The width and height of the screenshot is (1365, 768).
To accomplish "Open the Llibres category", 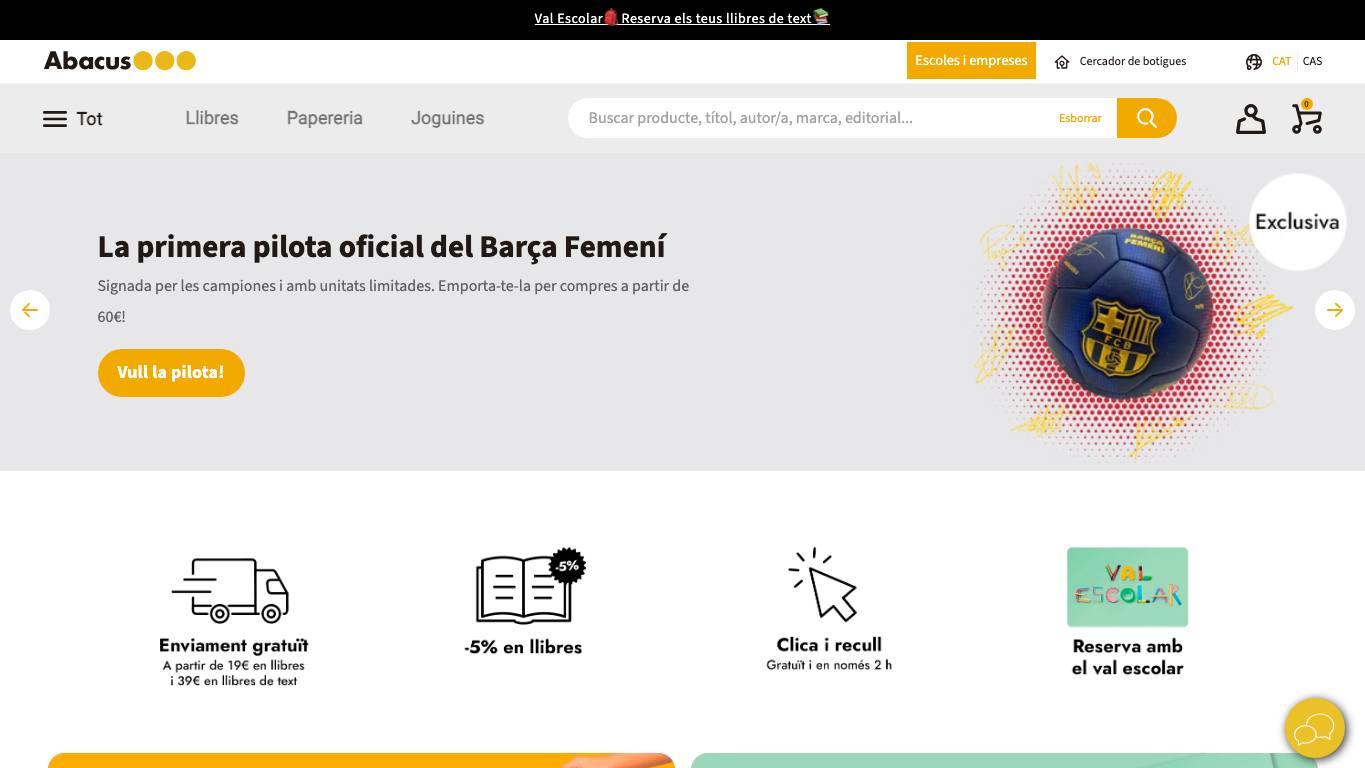I will [x=212, y=118].
